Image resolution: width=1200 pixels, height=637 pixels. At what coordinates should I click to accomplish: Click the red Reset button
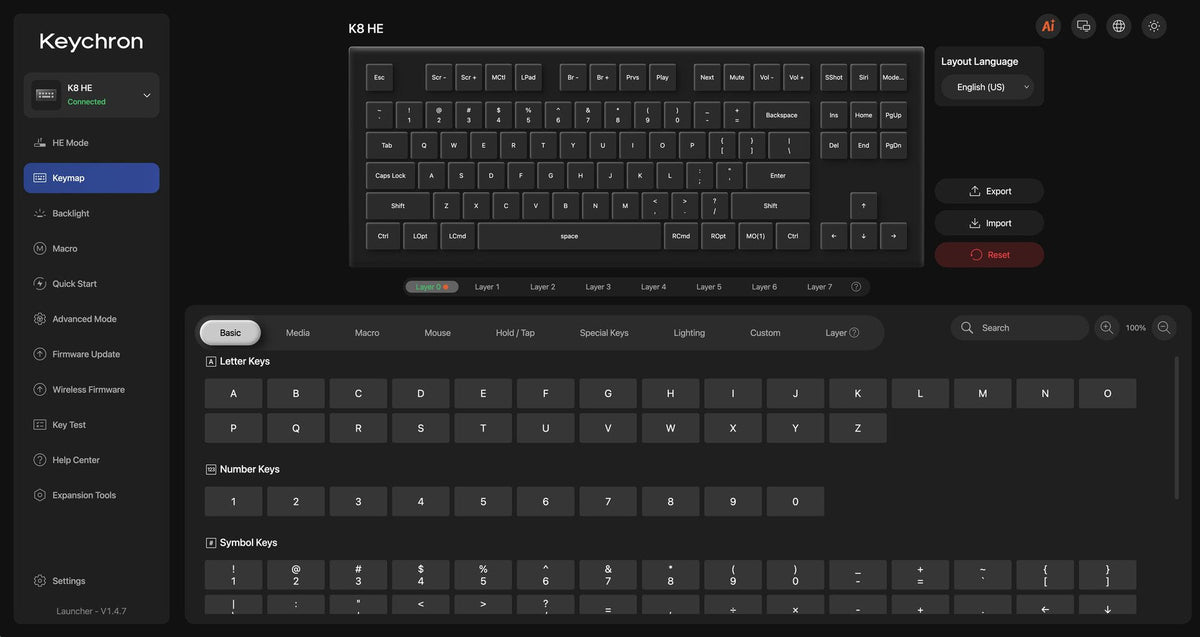pyautogui.click(x=989, y=255)
